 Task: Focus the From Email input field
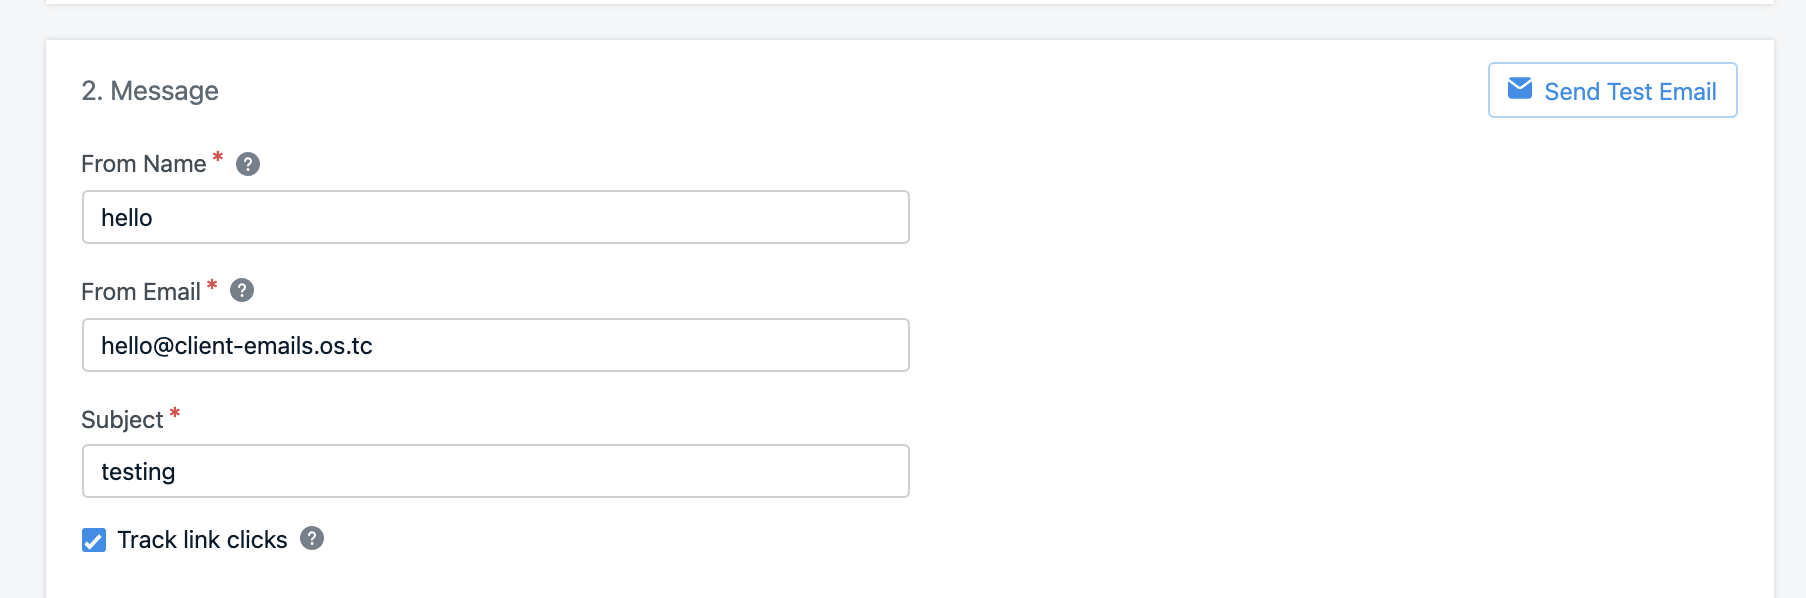pos(496,345)
